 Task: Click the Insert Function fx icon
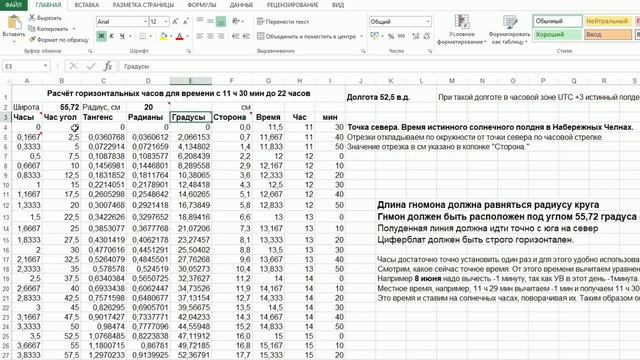(x=108, y=66)
